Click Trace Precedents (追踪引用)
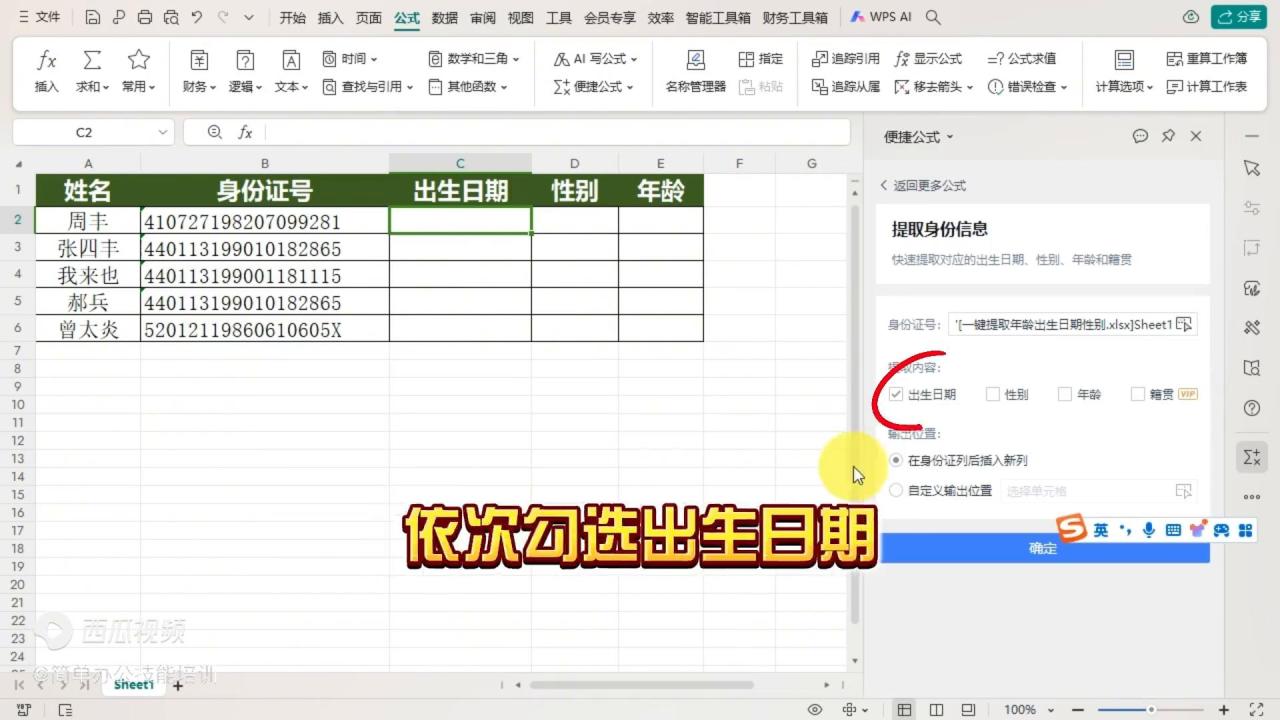Image resolution: width=1280 pixels, height=720 pixels. point(846,59)
